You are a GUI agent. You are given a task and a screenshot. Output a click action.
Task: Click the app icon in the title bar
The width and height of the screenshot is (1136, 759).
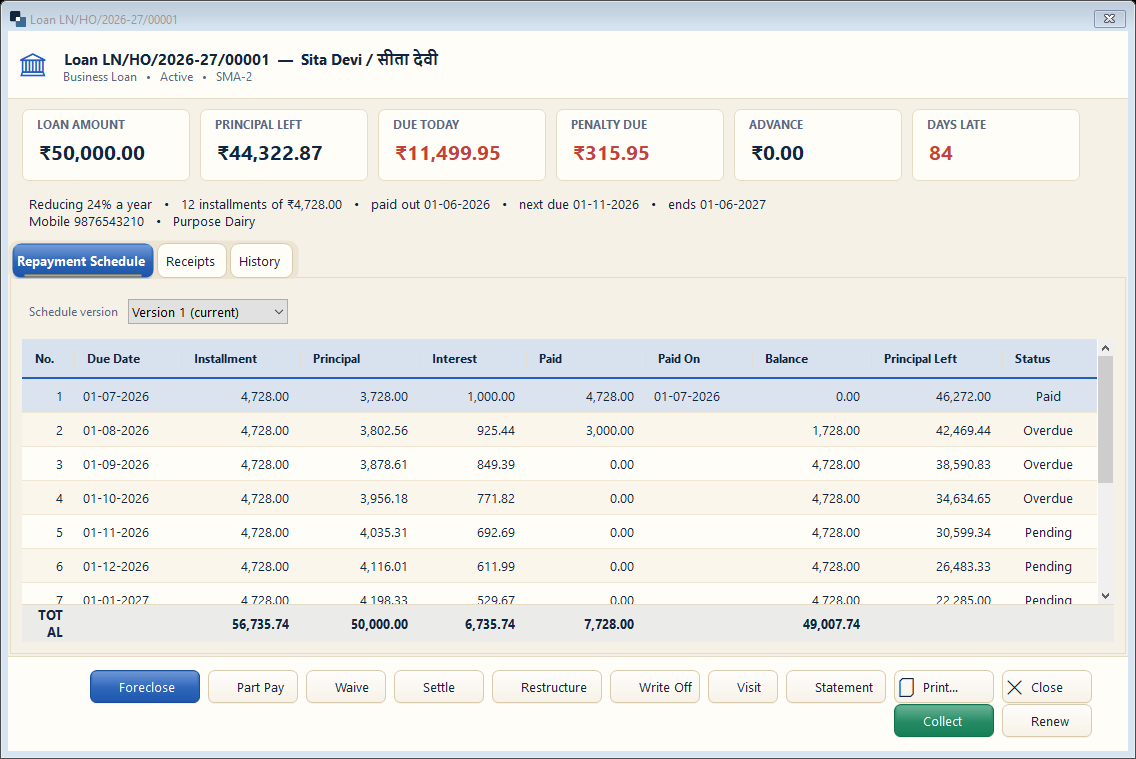17,19
